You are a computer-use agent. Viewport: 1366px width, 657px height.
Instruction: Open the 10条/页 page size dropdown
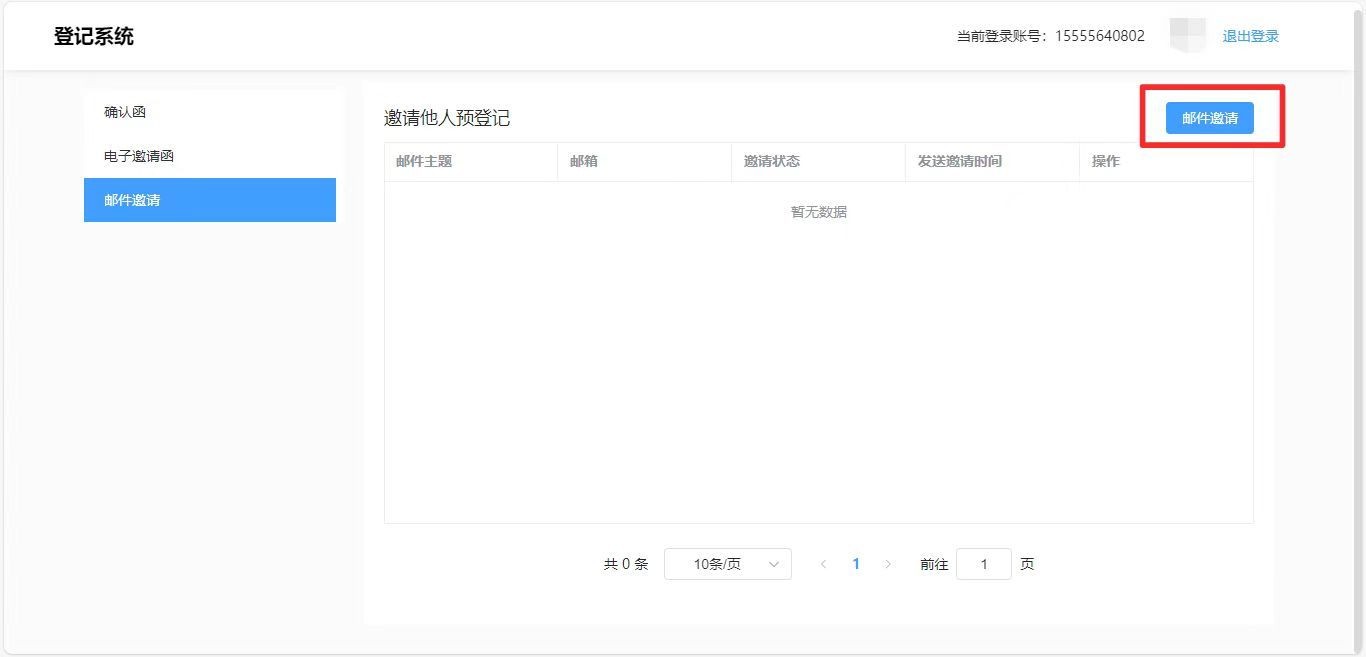[x=728, y=564]
